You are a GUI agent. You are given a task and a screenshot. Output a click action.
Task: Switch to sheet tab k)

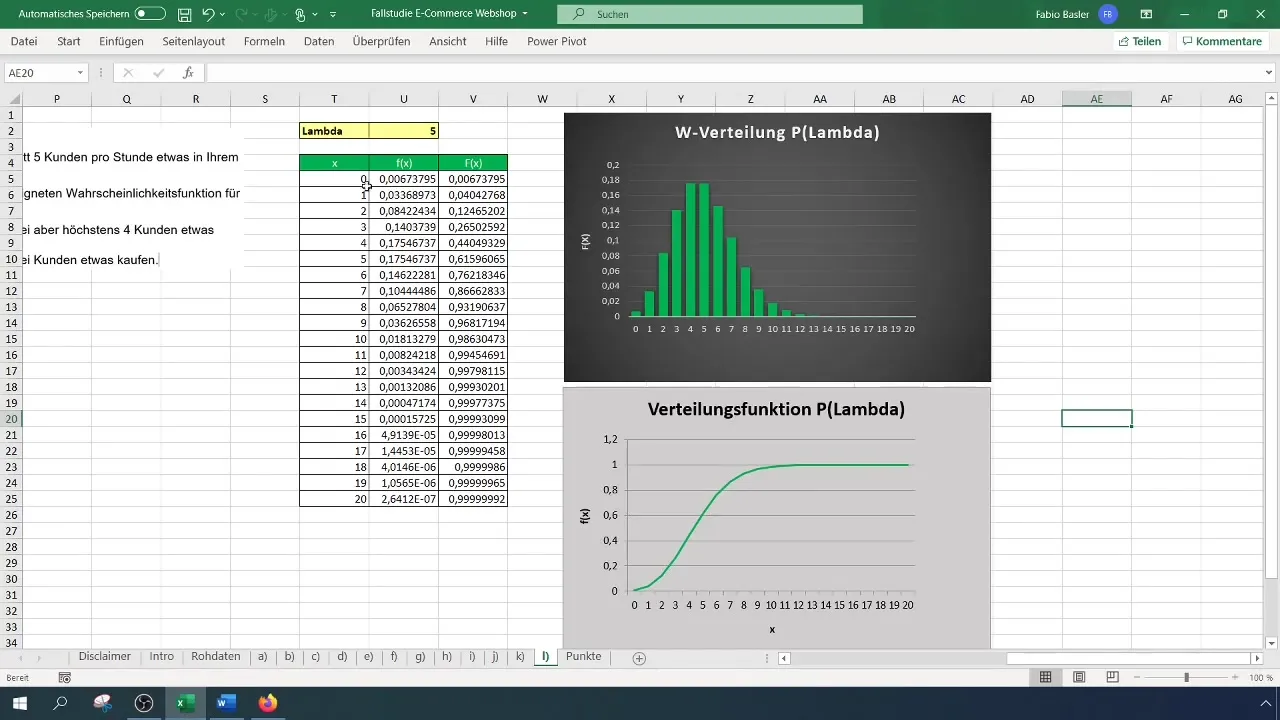(x=520, y=657)
